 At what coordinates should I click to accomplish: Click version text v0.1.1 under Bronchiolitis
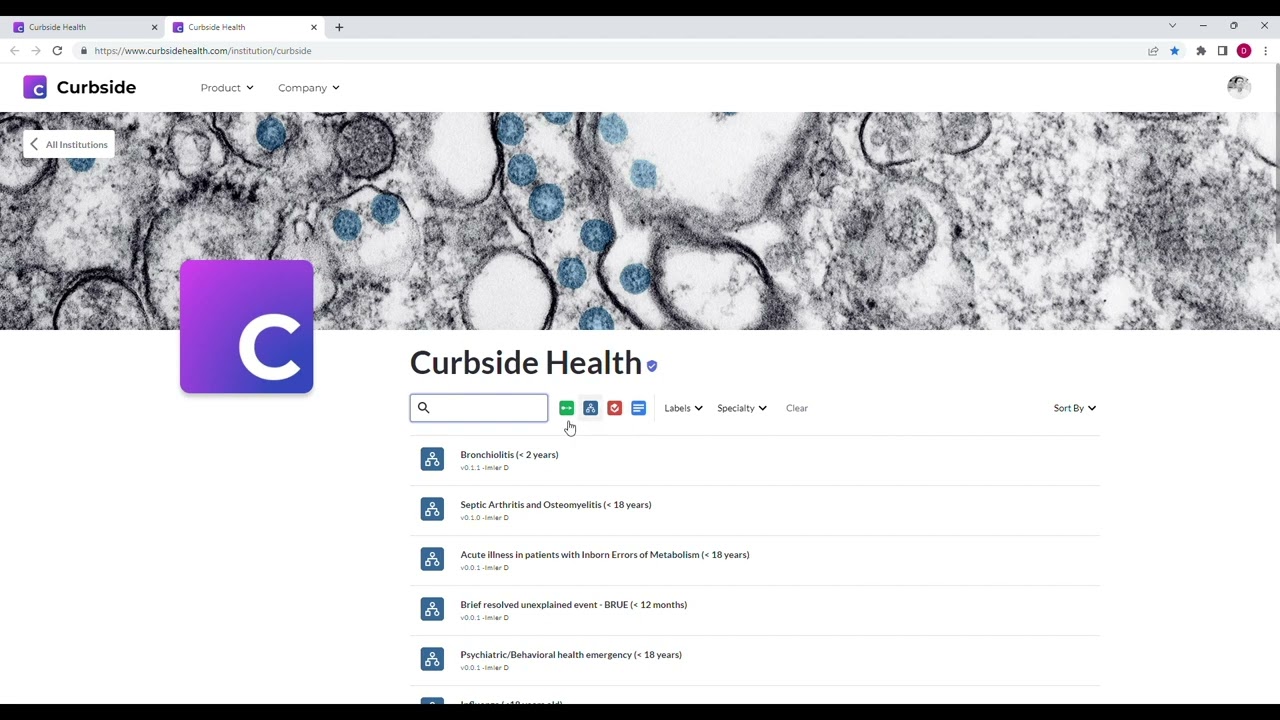[470, 468]
